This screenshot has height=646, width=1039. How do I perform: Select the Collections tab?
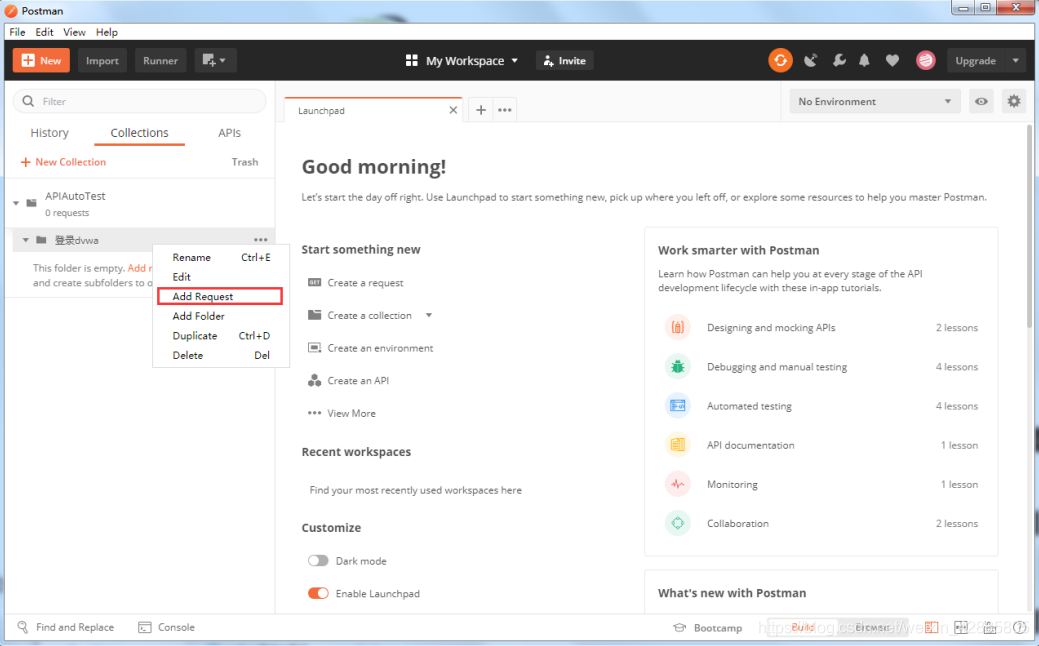(139, 133)
